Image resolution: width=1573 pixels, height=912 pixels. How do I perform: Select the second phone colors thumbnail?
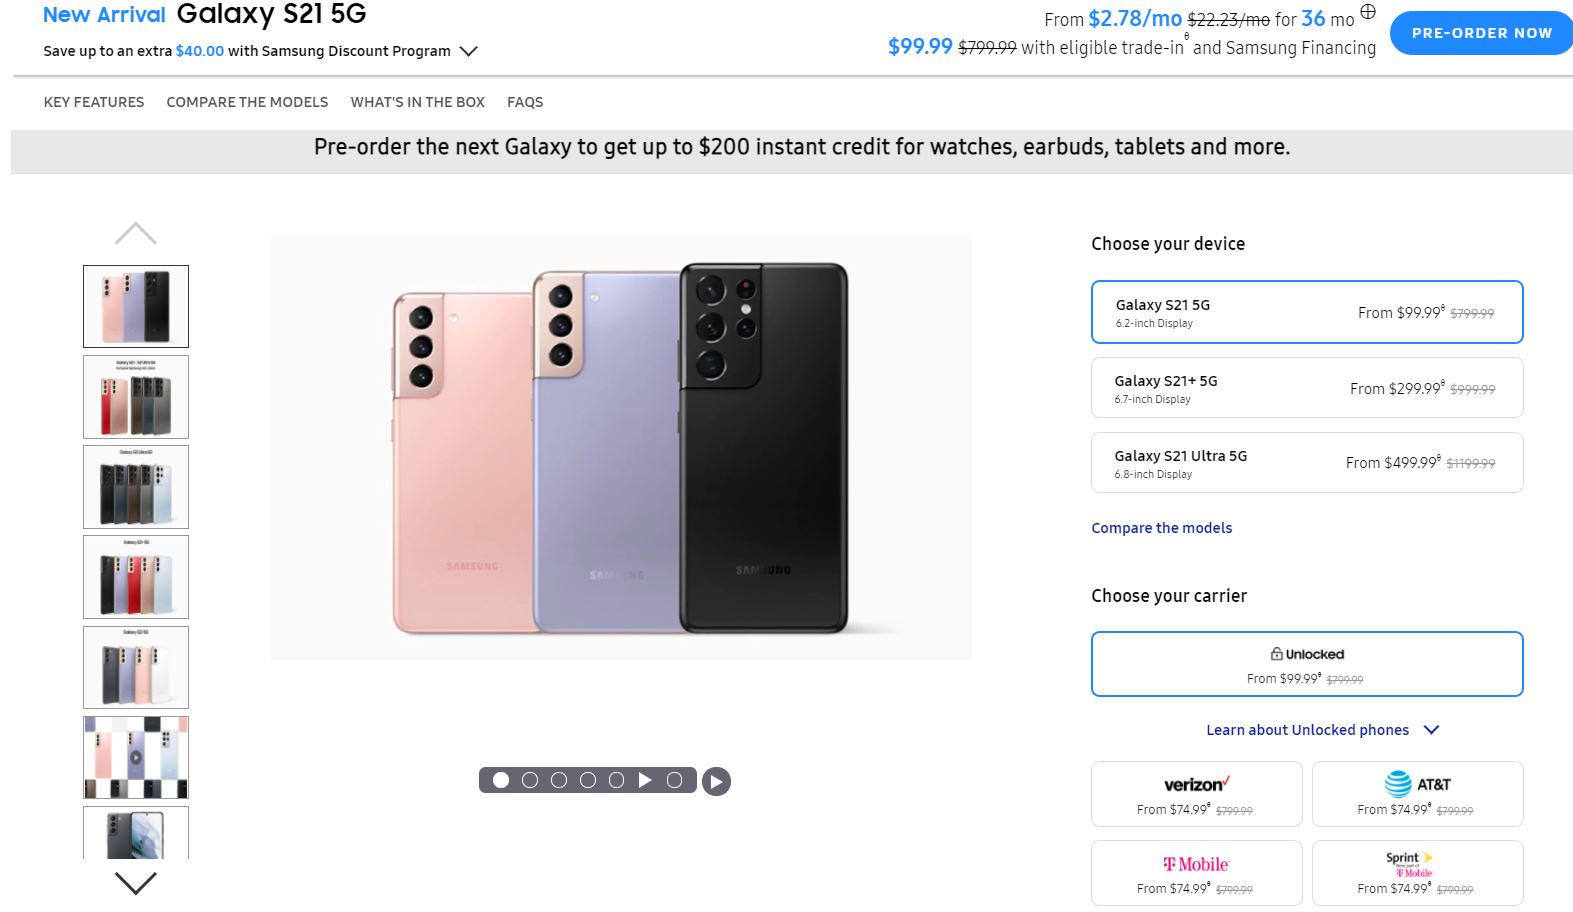(136, 397)
